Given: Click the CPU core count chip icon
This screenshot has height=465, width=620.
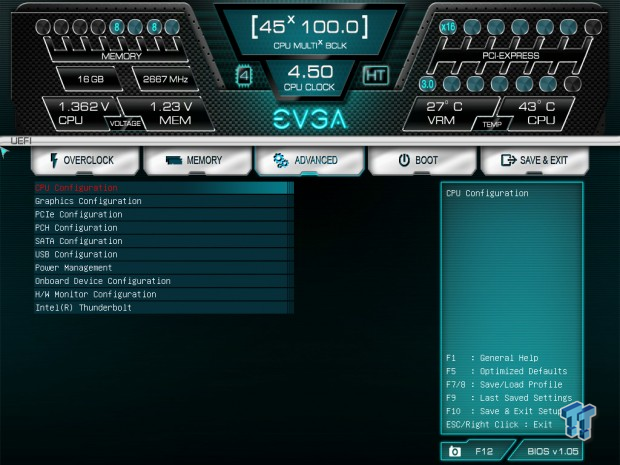Looking at the screenshot, I should pos(244,75).
